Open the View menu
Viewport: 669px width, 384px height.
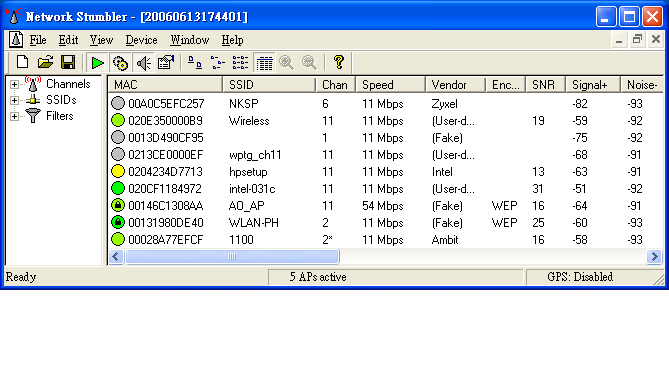(x=101, y=40)
